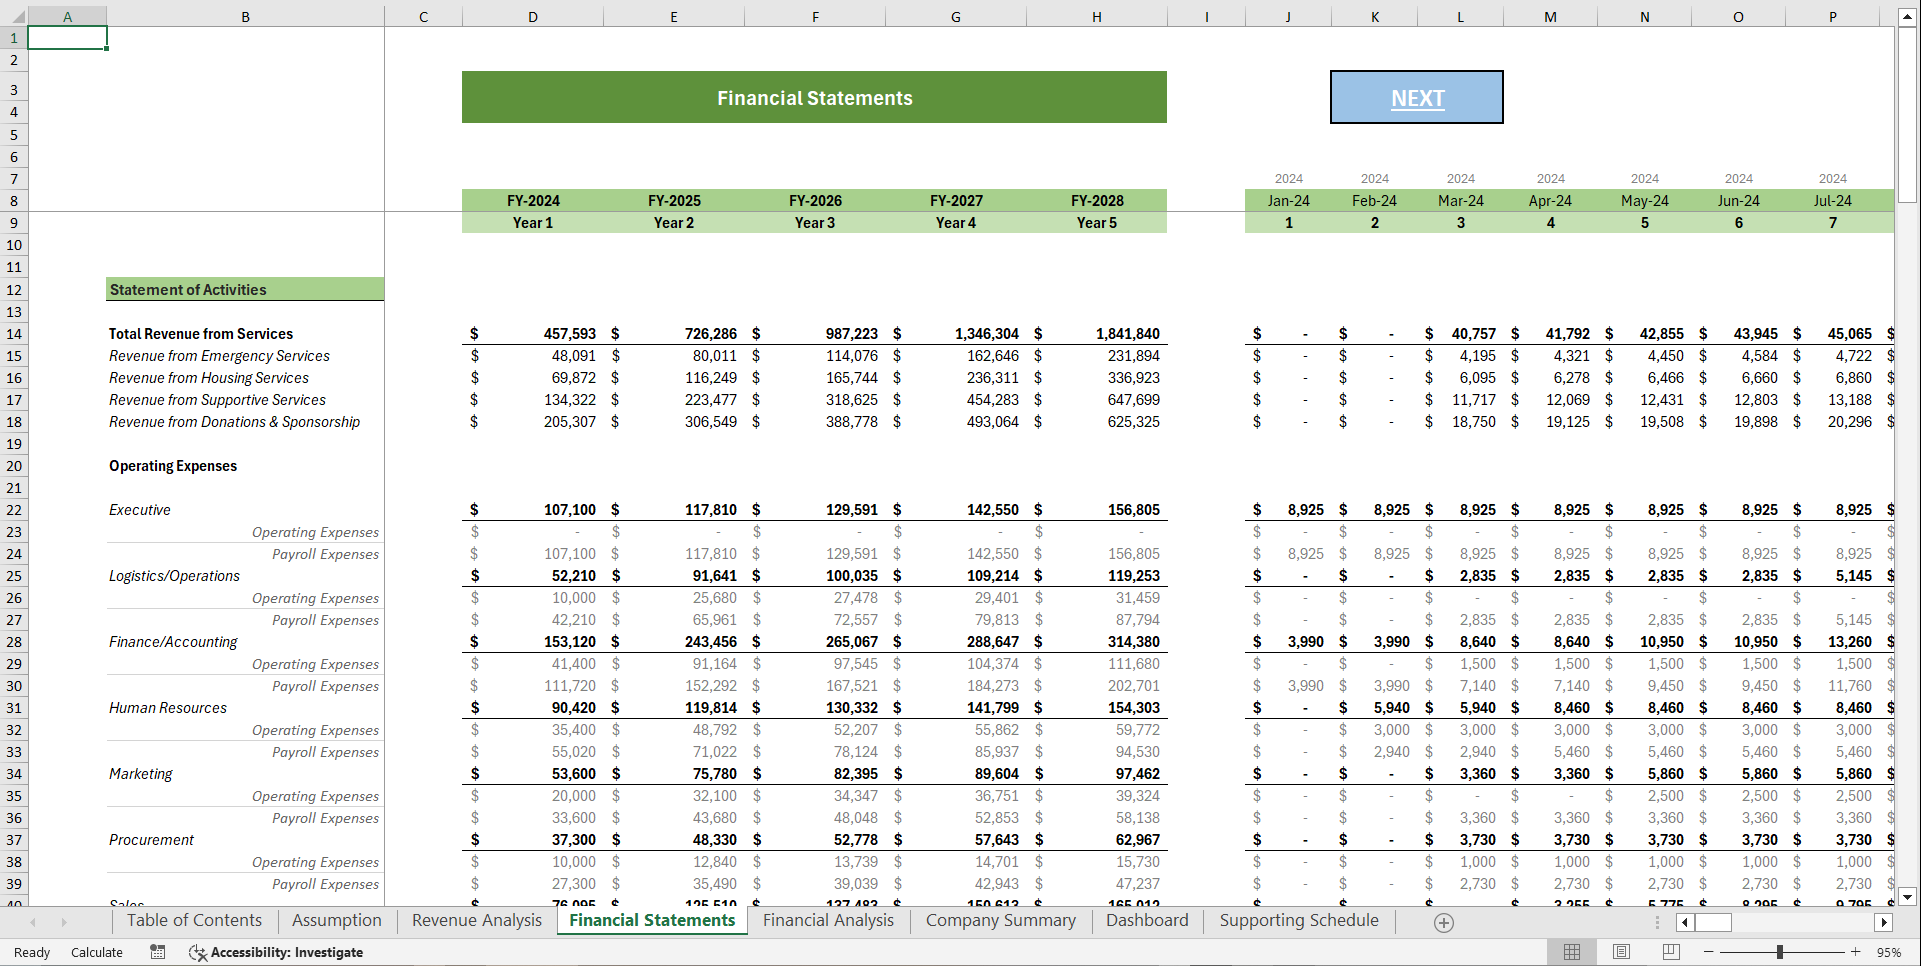Add a new worksheet with the plus icon
The image size is (1921, 966).
coord(1443,921)
